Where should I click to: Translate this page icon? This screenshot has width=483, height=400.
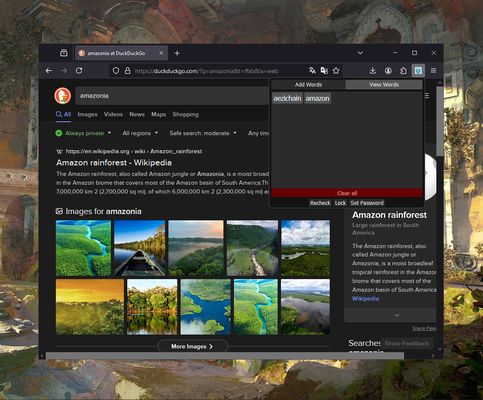(312, 71)
